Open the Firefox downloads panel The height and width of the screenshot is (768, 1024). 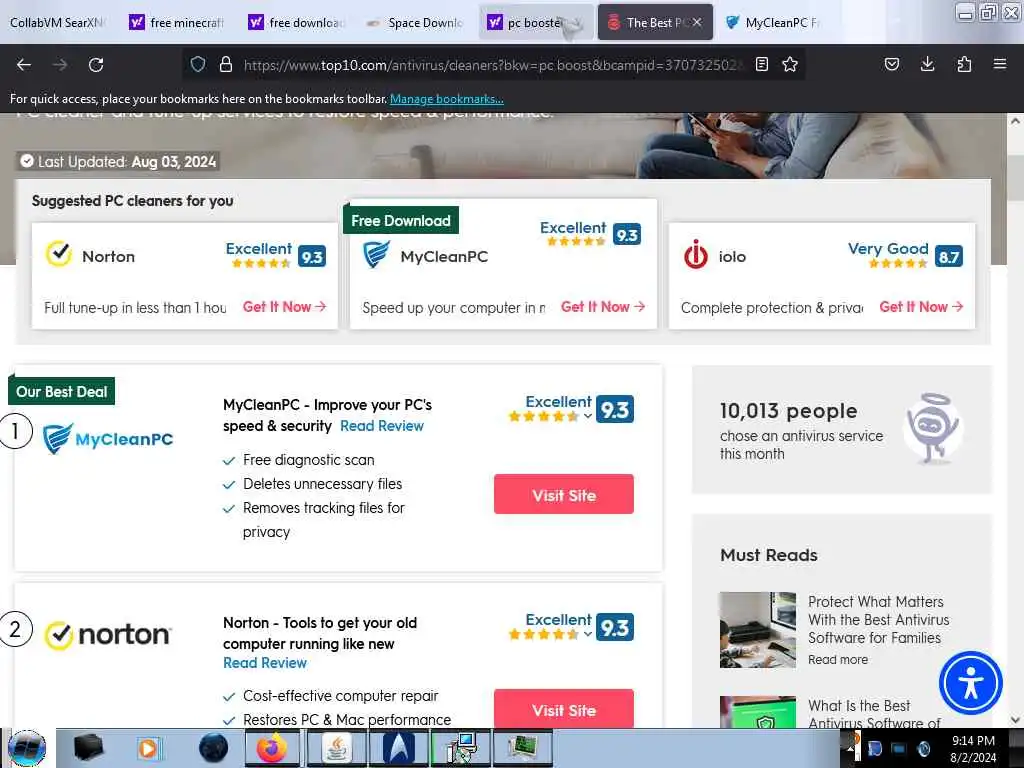tap(927, 64)
